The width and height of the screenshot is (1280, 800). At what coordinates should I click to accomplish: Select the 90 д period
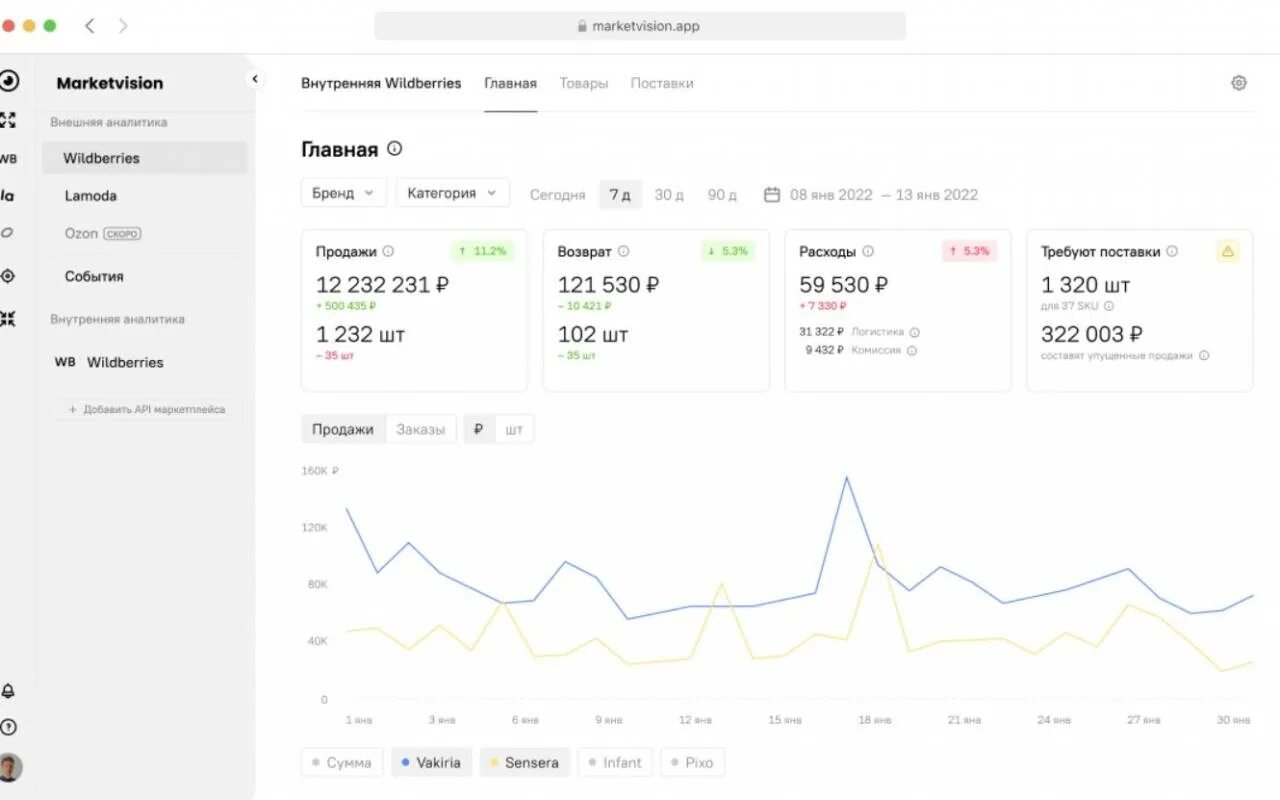click(722, 195)
